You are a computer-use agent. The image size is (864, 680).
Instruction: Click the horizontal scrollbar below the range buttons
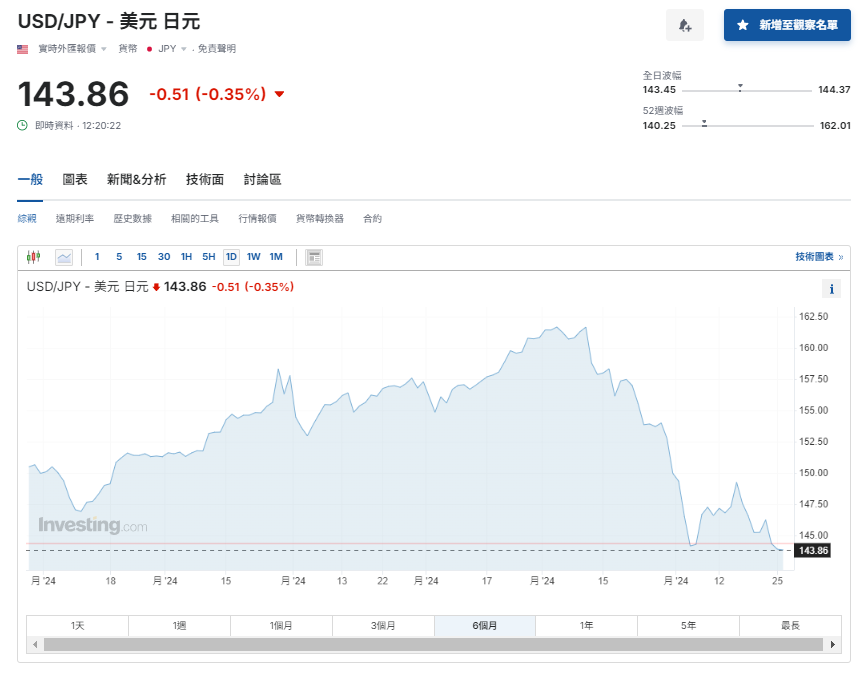click(x=430, y=645)
